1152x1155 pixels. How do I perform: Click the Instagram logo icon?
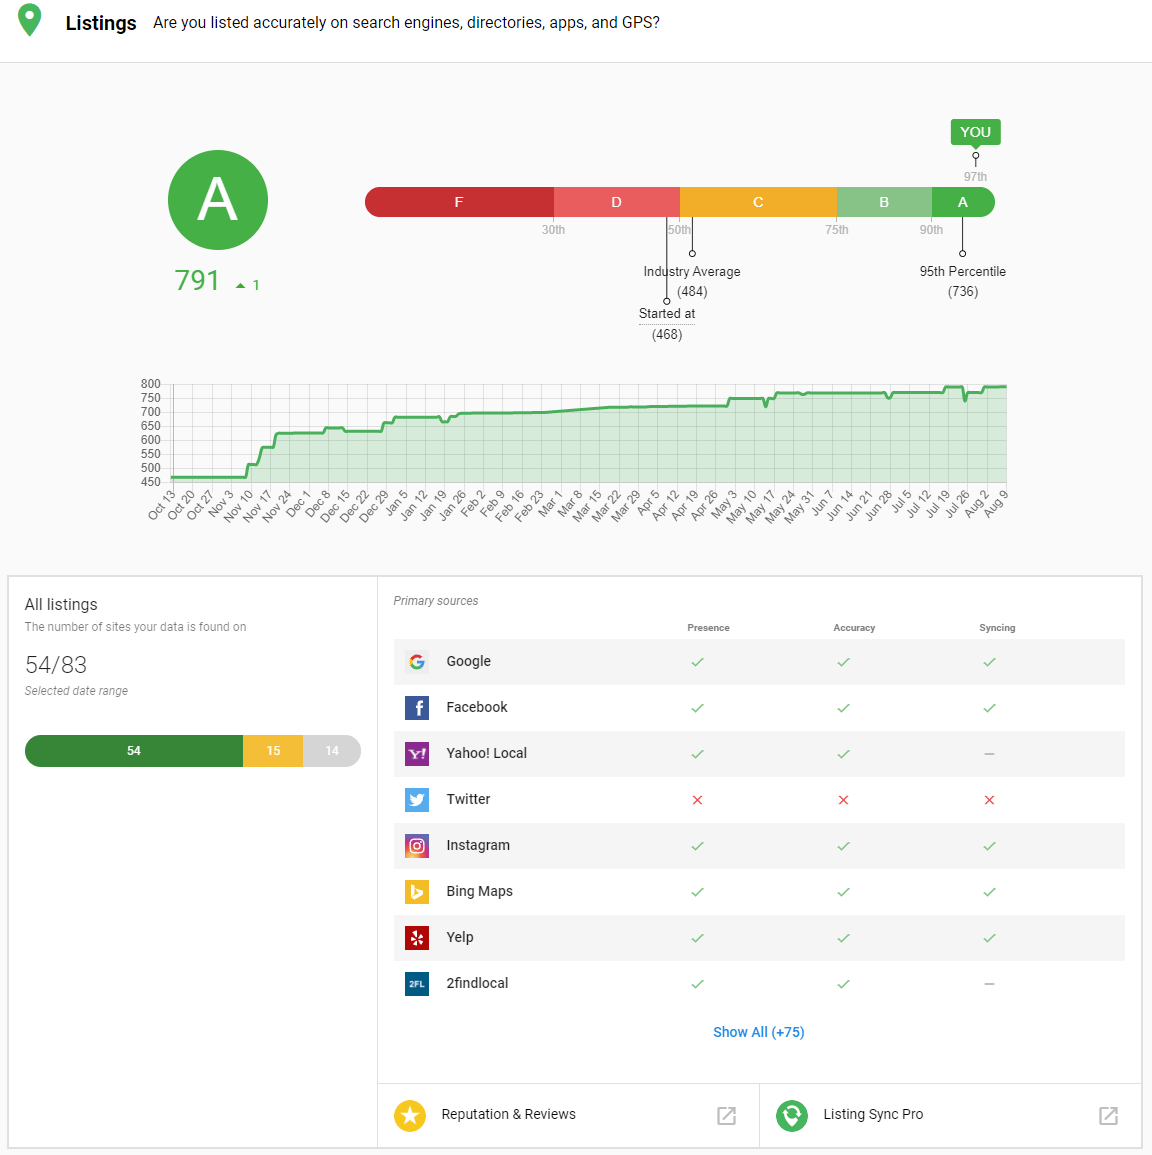(x=417, y=846)
